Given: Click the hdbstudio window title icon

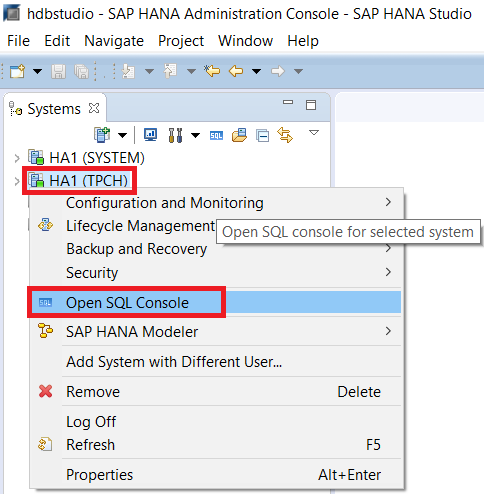Looking at the screenshot, I should tap(11, 13).
